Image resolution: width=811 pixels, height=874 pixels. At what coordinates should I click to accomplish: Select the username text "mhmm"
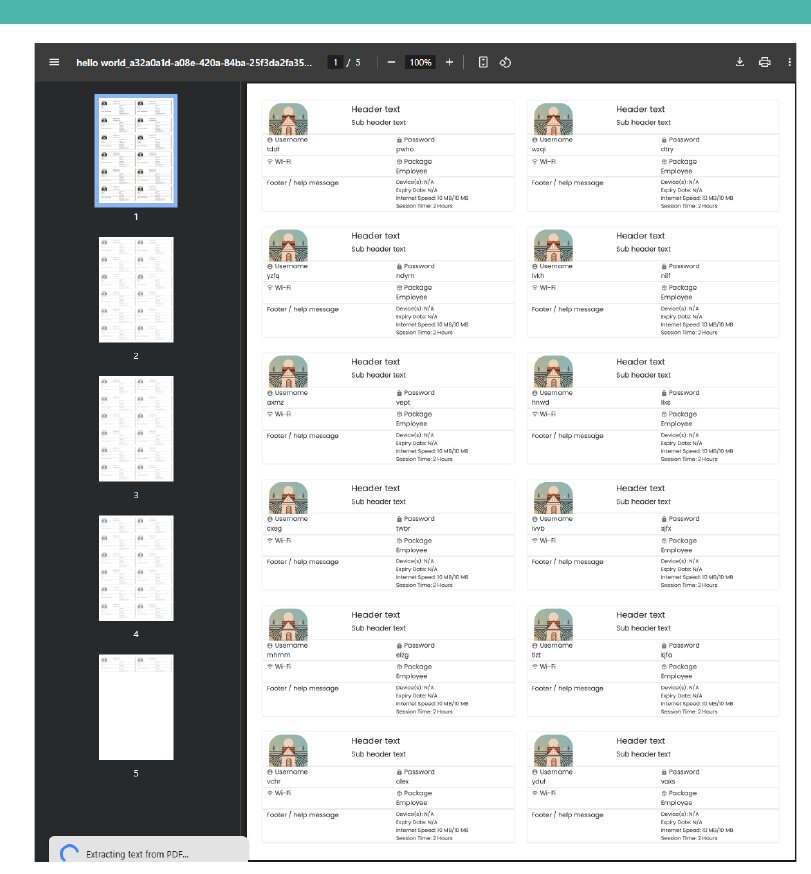(x=278, y=655)
